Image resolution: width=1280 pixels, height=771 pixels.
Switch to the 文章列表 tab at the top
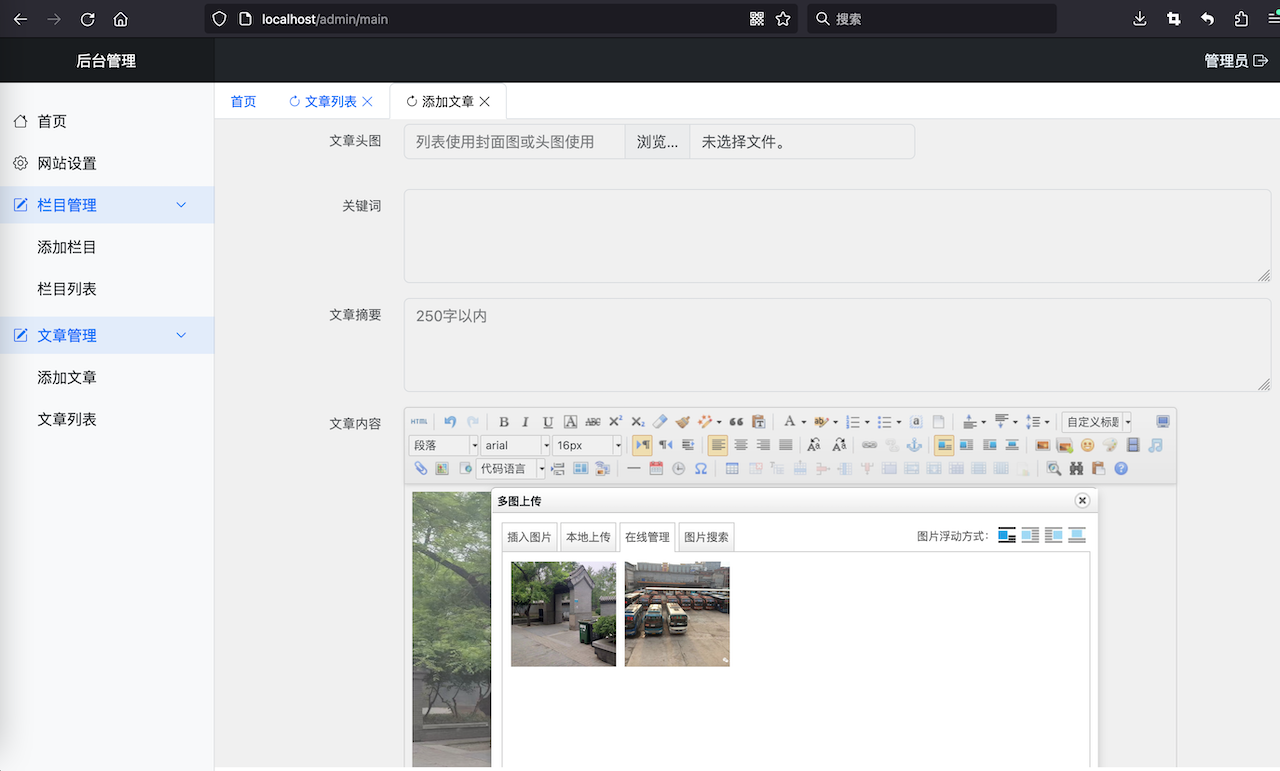click(x=330, y=100)
